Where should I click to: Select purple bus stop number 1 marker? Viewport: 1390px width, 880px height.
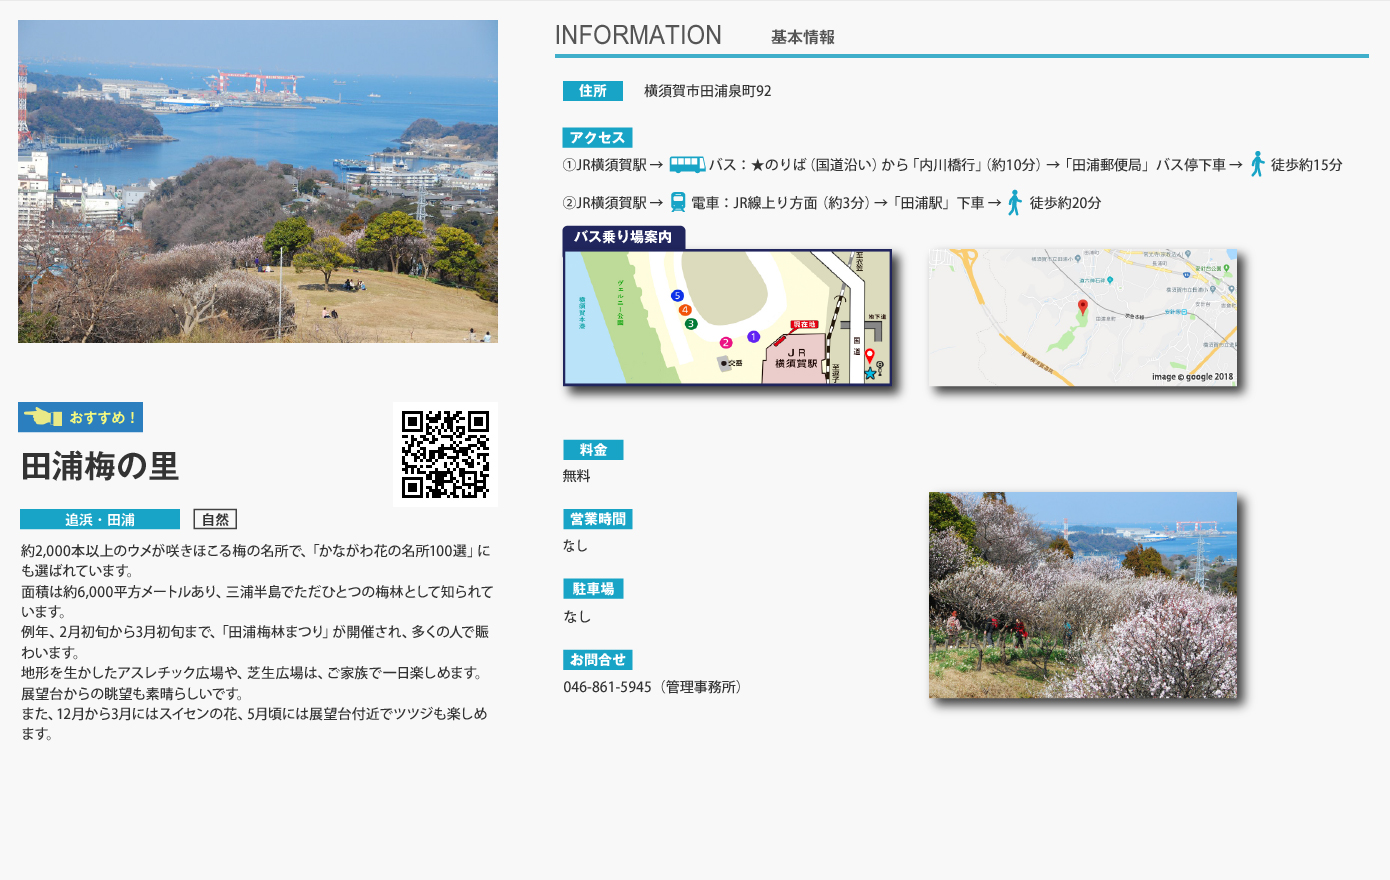[753, 337]
